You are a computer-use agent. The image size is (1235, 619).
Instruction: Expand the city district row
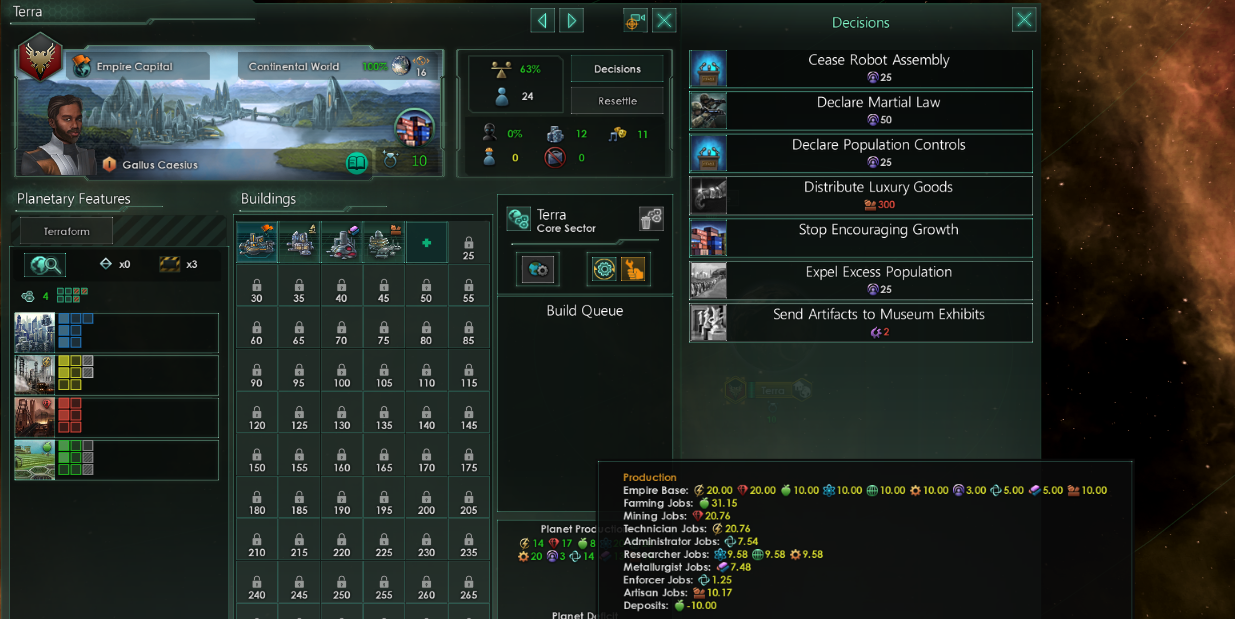click(116, 333)
